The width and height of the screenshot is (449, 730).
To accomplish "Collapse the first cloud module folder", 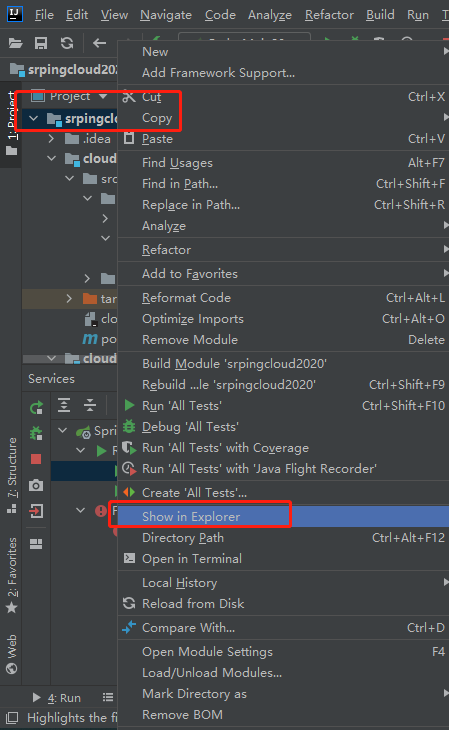I will tap(51, 158).
